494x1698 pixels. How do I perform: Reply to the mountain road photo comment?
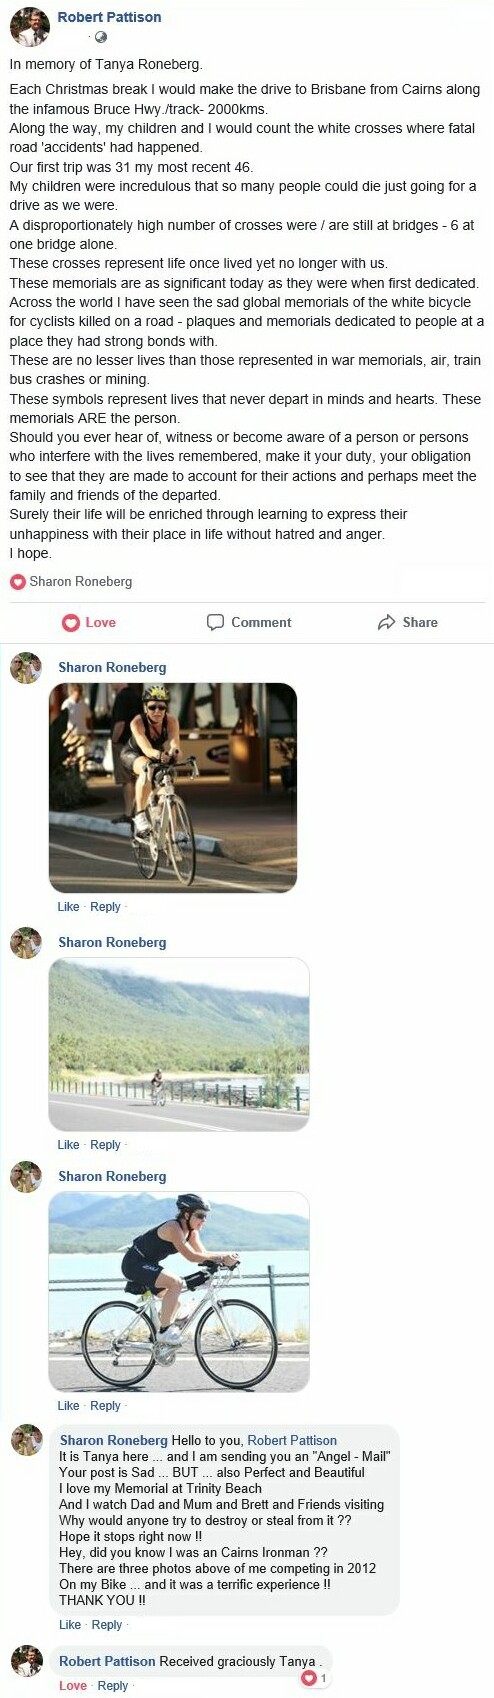click(105, 1145)
